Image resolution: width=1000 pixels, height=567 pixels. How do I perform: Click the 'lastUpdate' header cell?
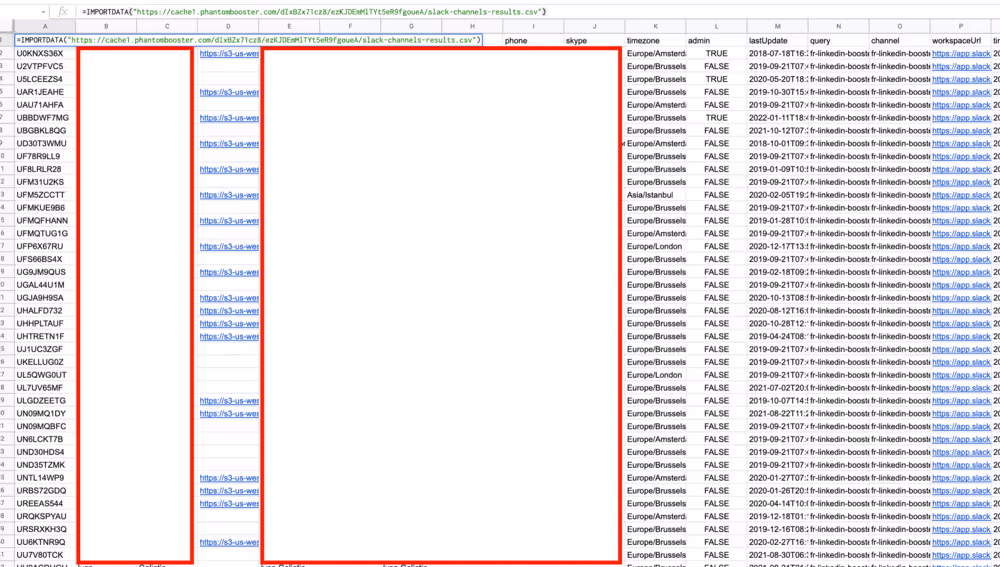777,41
